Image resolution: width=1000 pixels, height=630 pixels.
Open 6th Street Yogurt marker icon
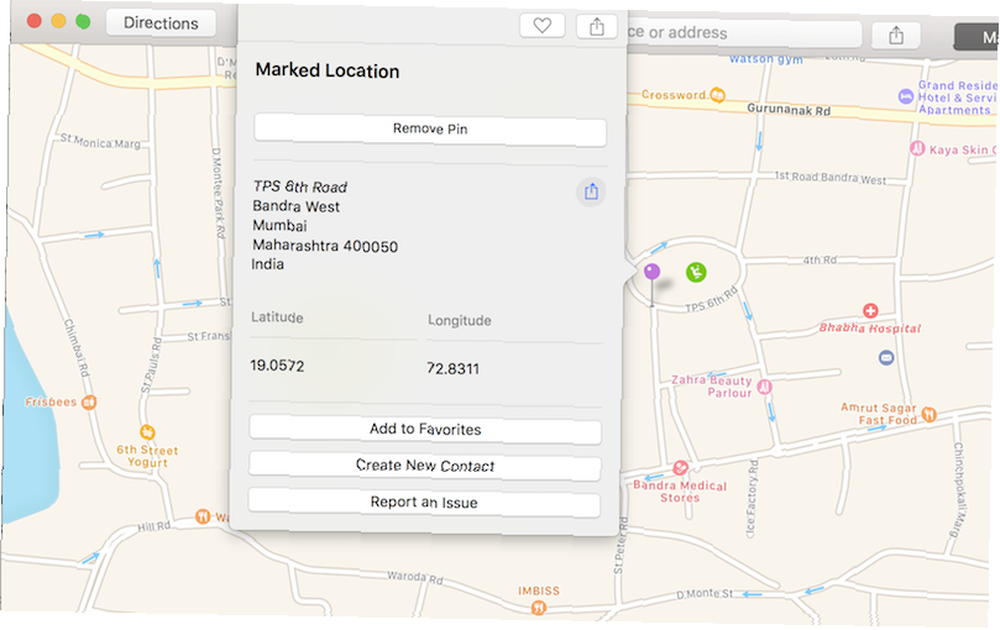(x=147, y=432)
